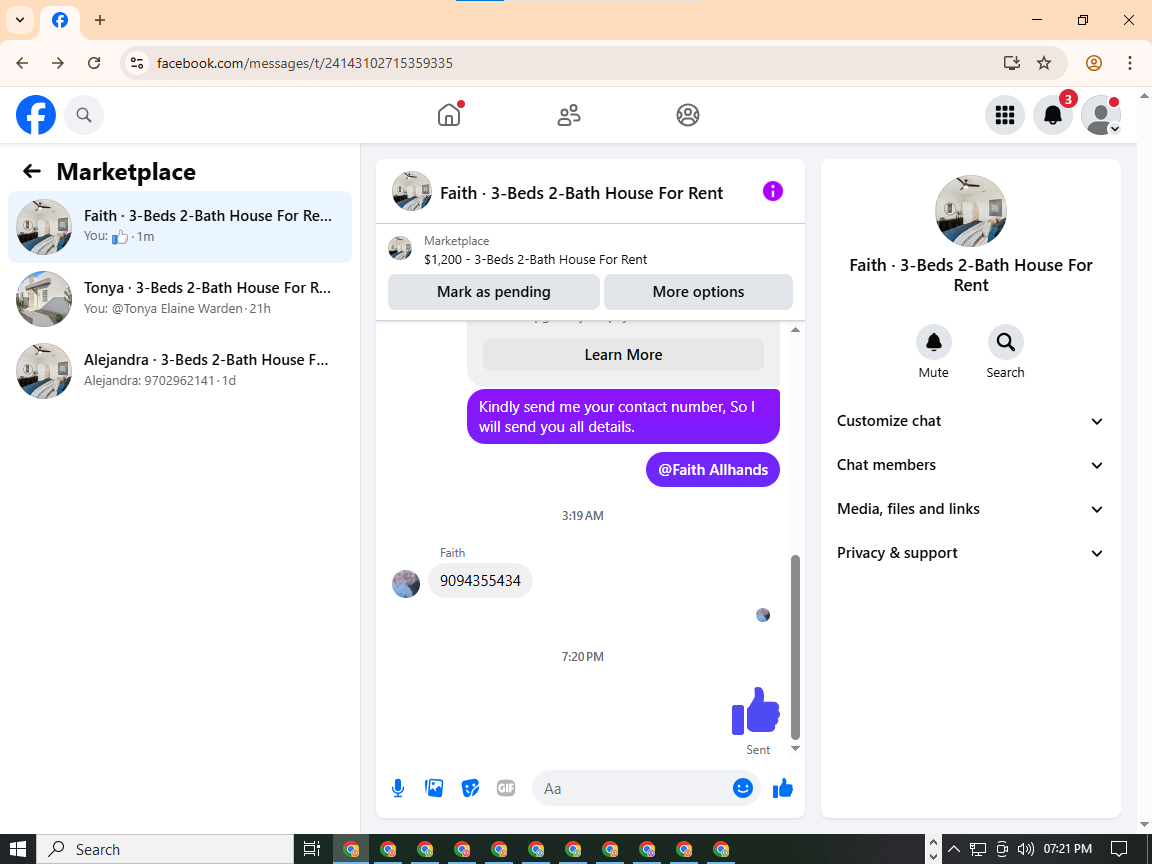Click the More options button
This screenshot has width=1152, height=864.
(698, 292)
